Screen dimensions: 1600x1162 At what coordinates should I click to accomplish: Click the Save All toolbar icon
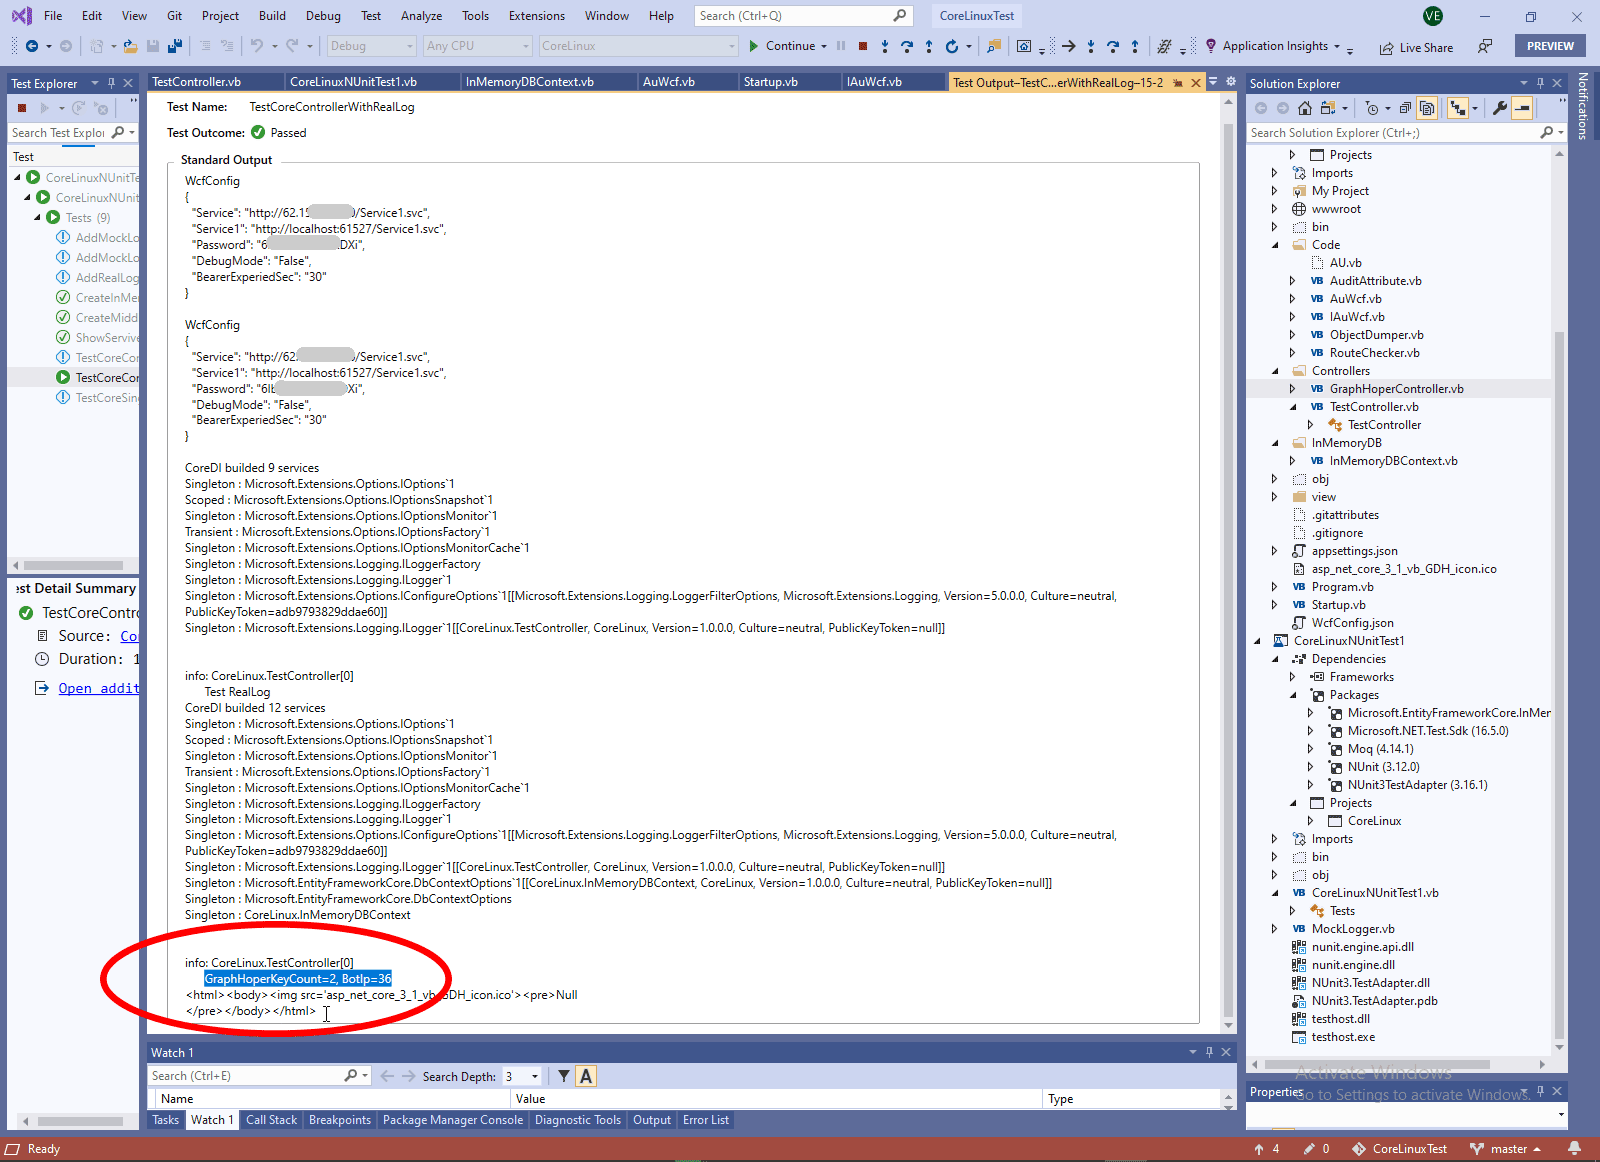click(x=175, y=46)
